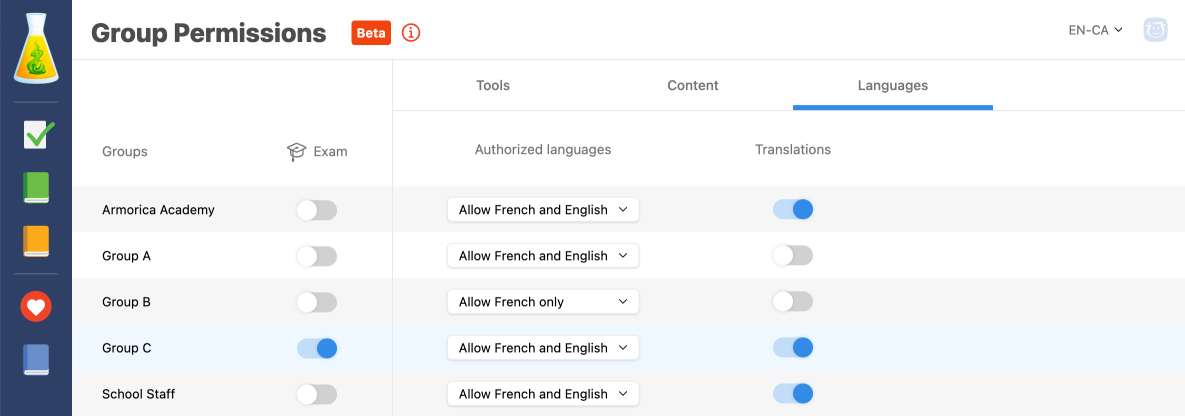Open the orange book sidebar icon
The height and width of the screenshot is (416, 1185).
click(36, 241)
